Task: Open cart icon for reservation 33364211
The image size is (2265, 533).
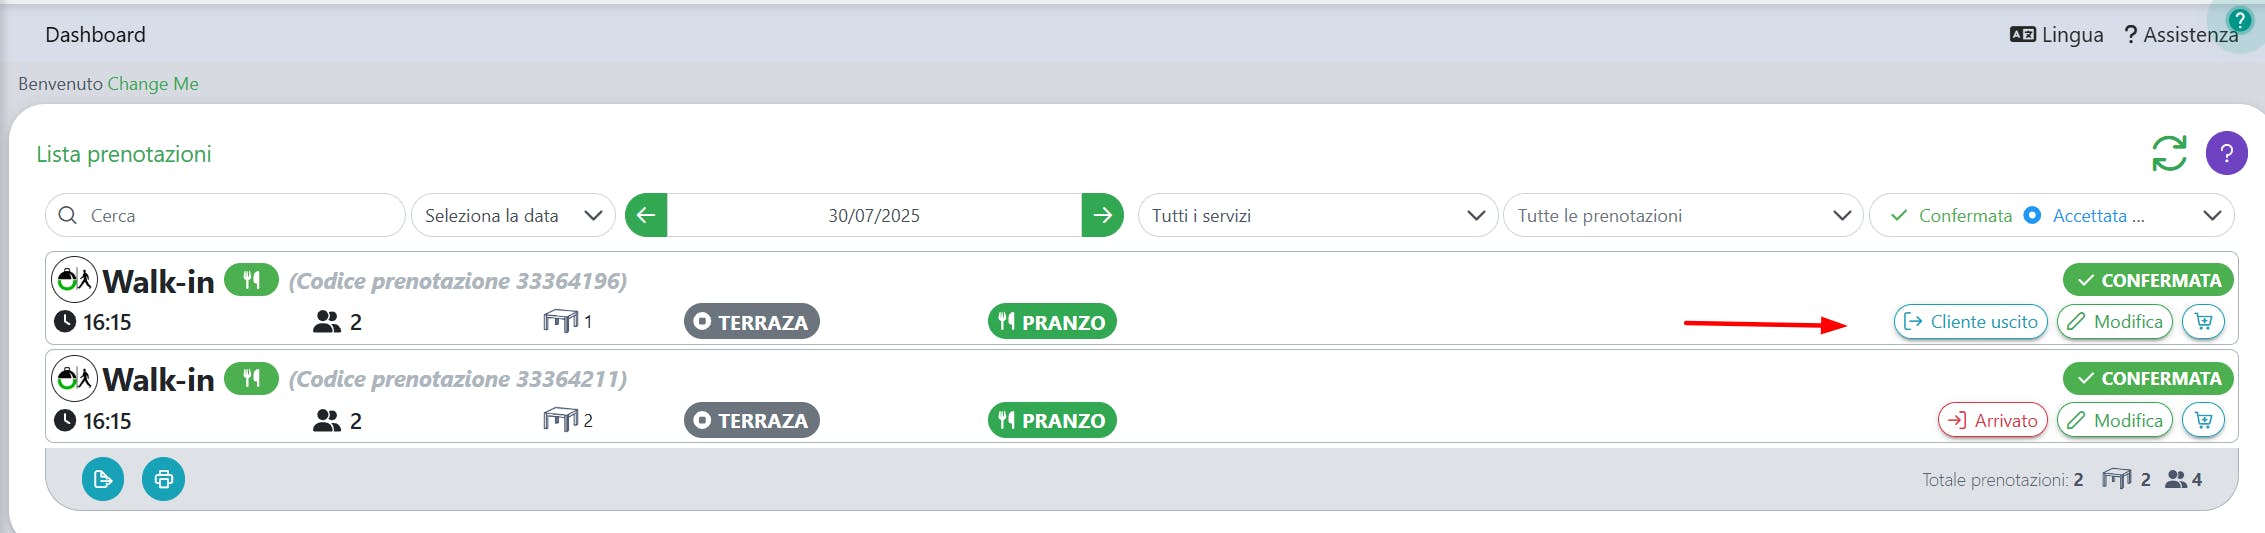Action: coord(2203,420)
